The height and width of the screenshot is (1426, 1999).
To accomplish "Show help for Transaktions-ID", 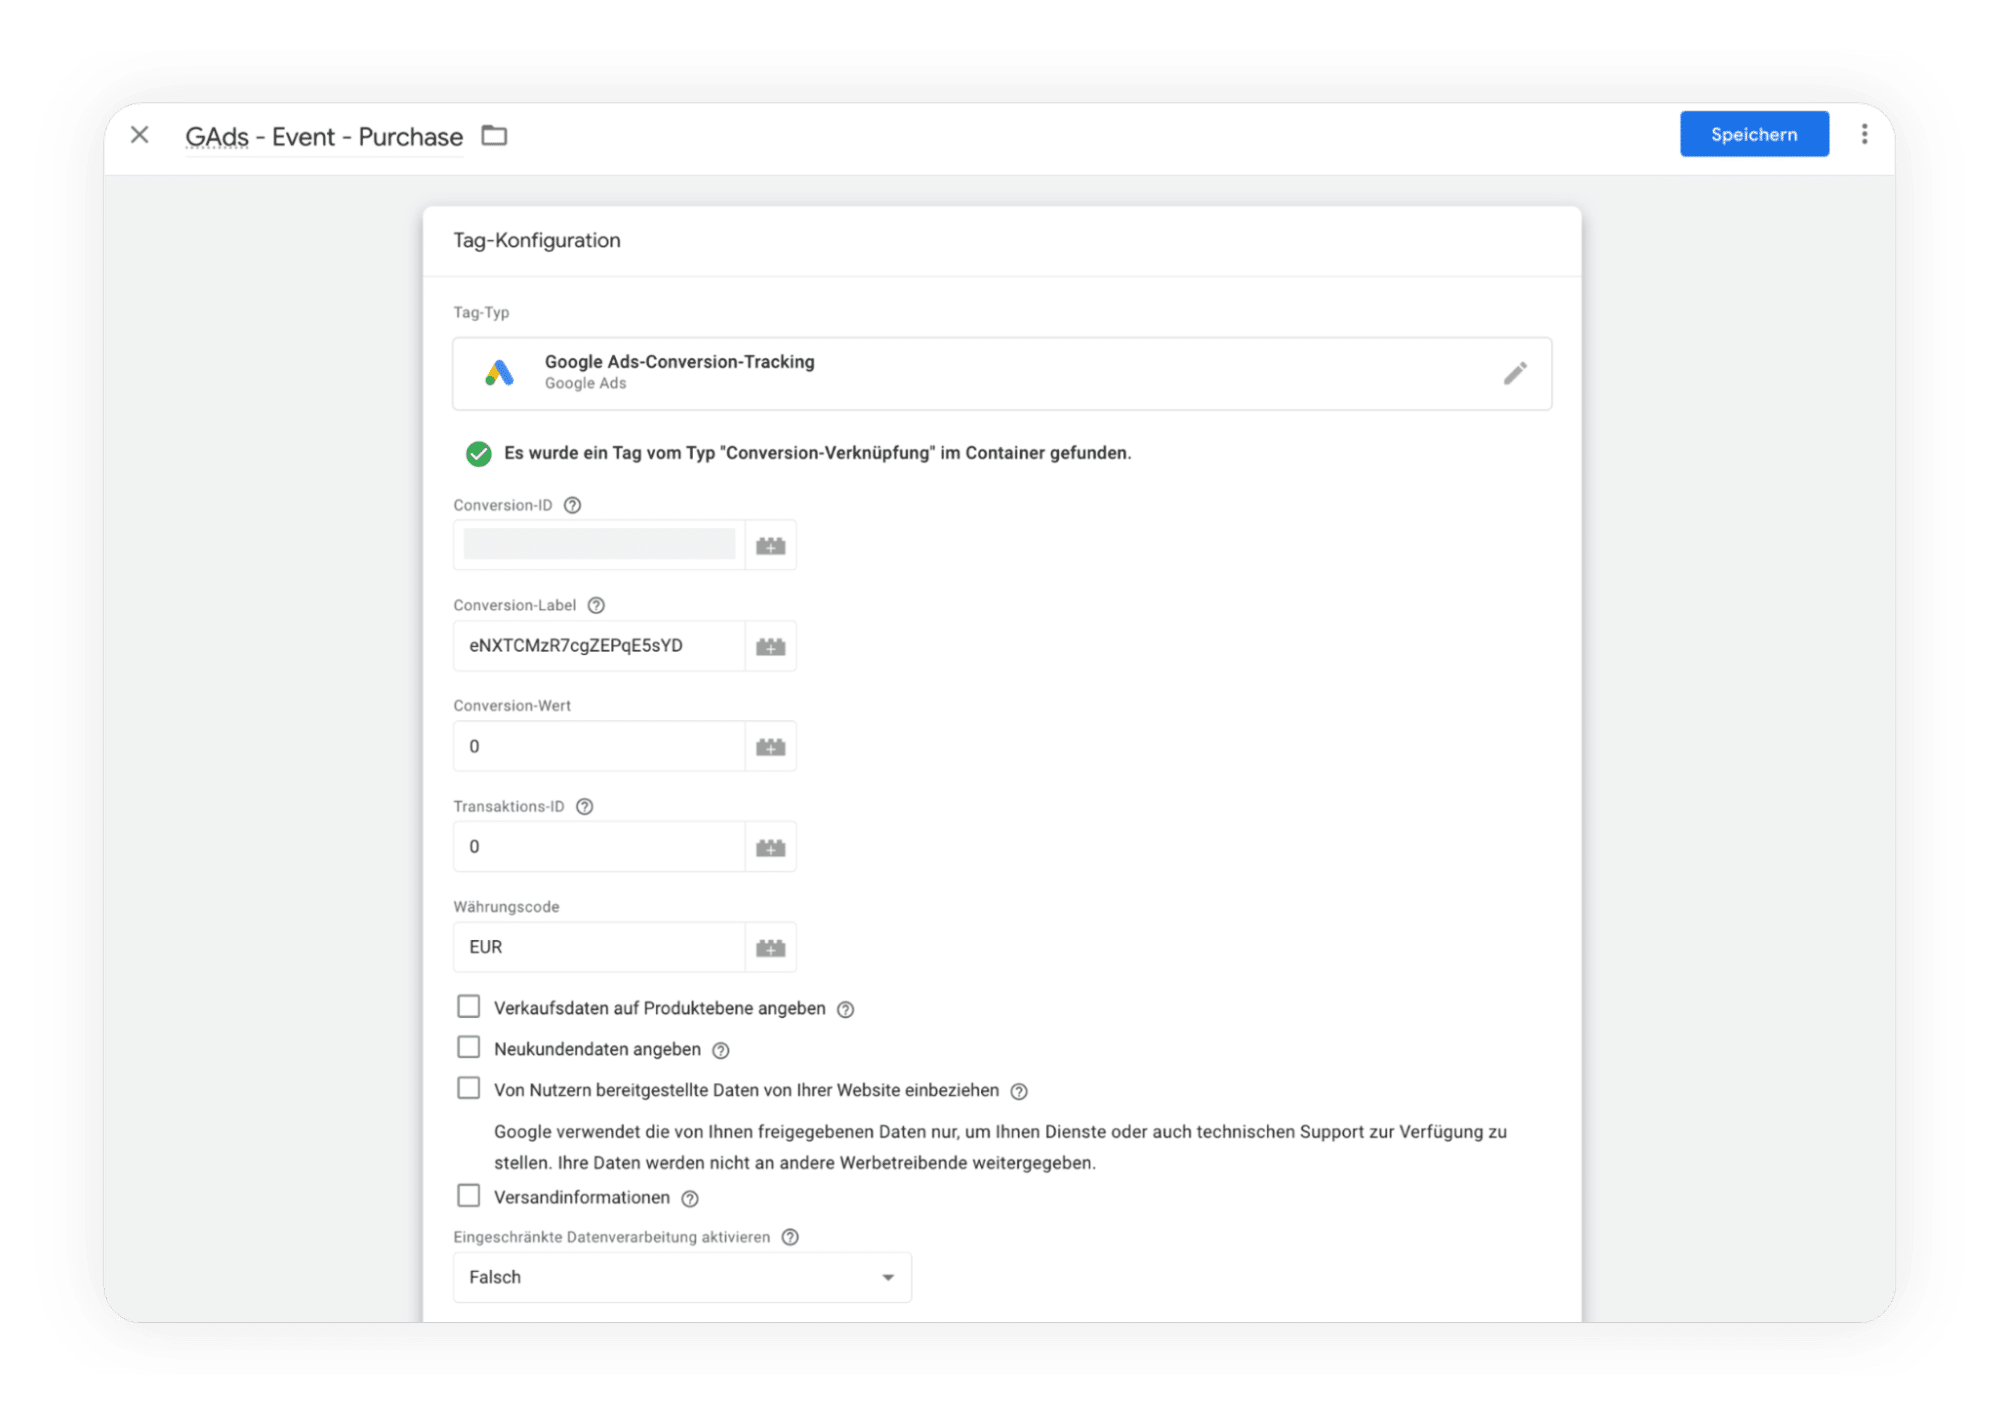I will coord(585,806).
